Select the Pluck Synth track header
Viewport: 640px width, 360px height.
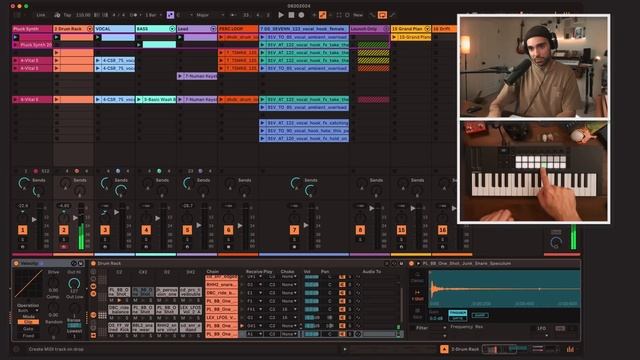32,29
